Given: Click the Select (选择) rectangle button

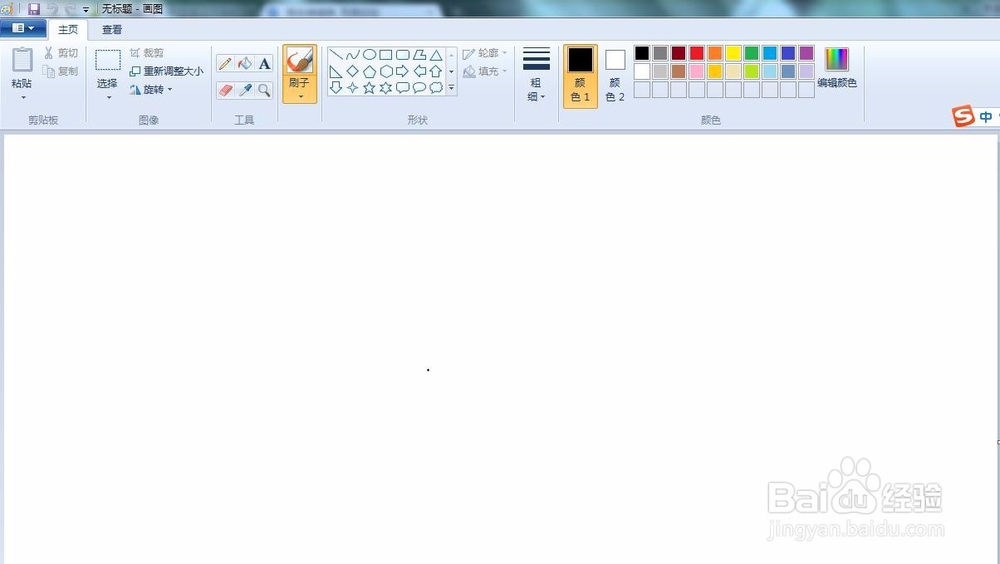Looking at the screenshot, I should click(x=108, y=68).
